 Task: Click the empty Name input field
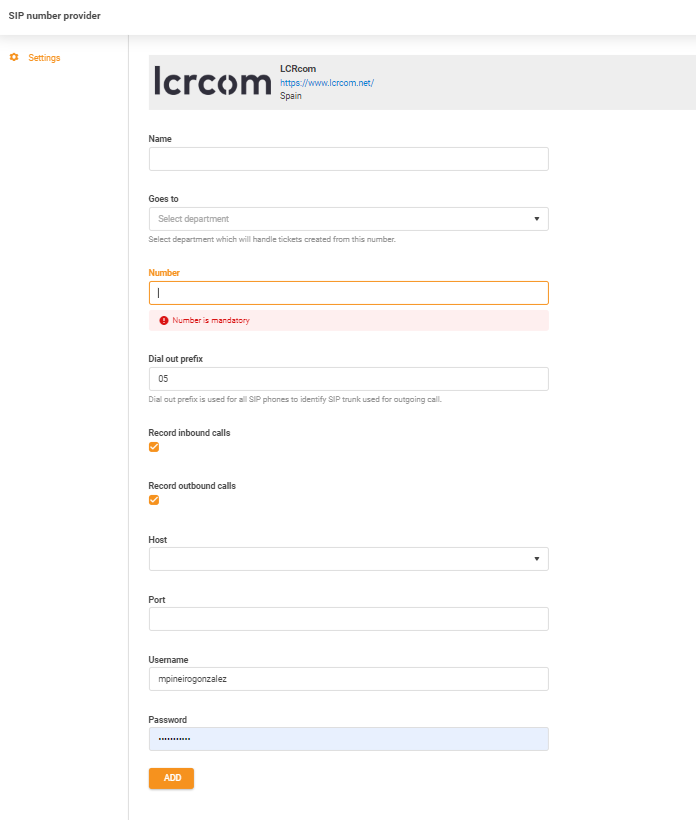tap(348, 158)
